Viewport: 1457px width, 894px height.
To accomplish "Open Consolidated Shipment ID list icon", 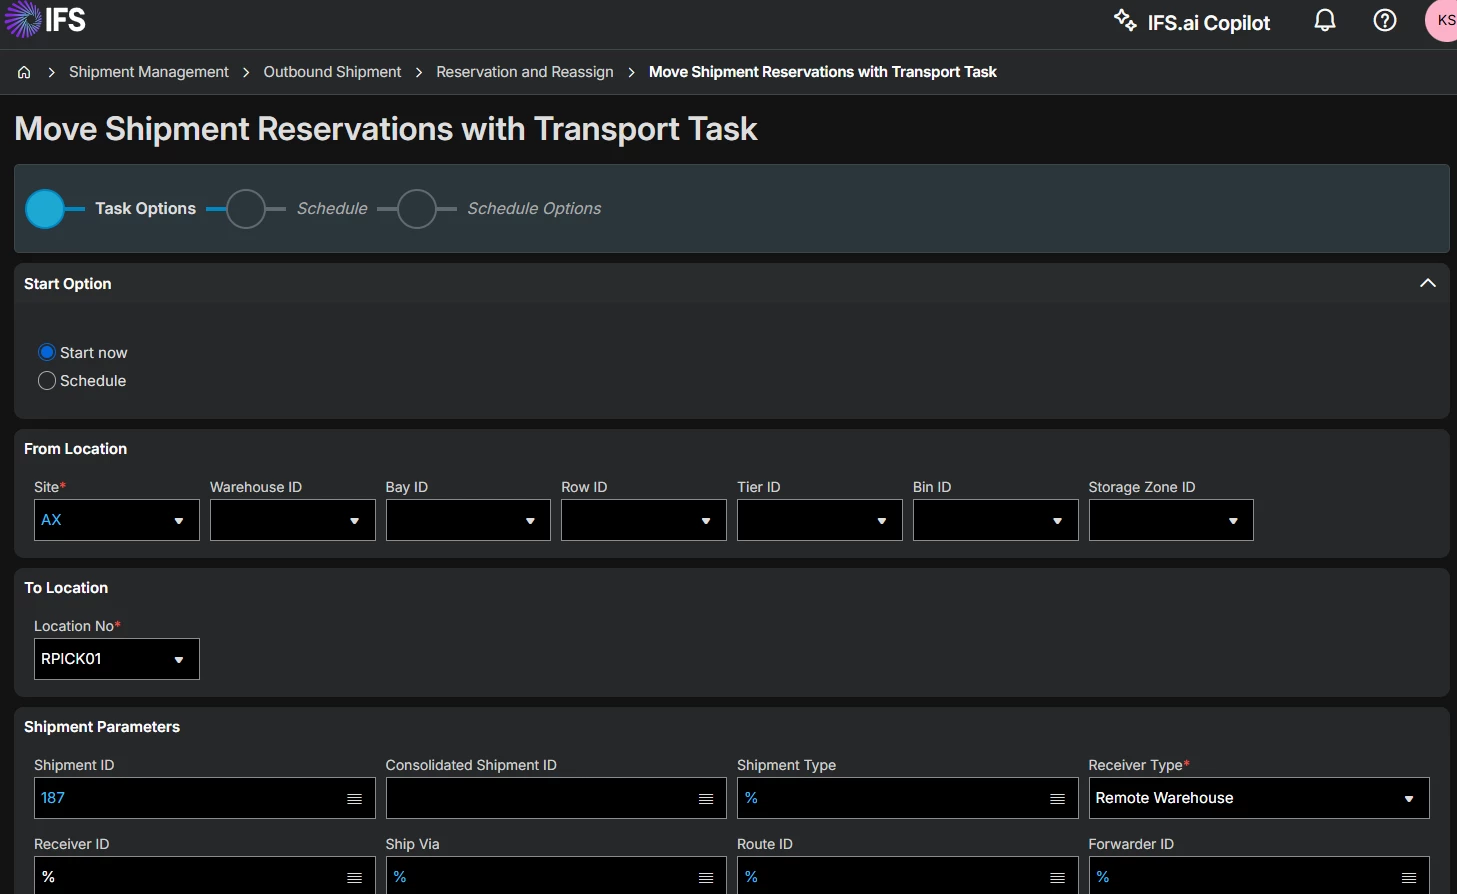I will click(705, 799).
